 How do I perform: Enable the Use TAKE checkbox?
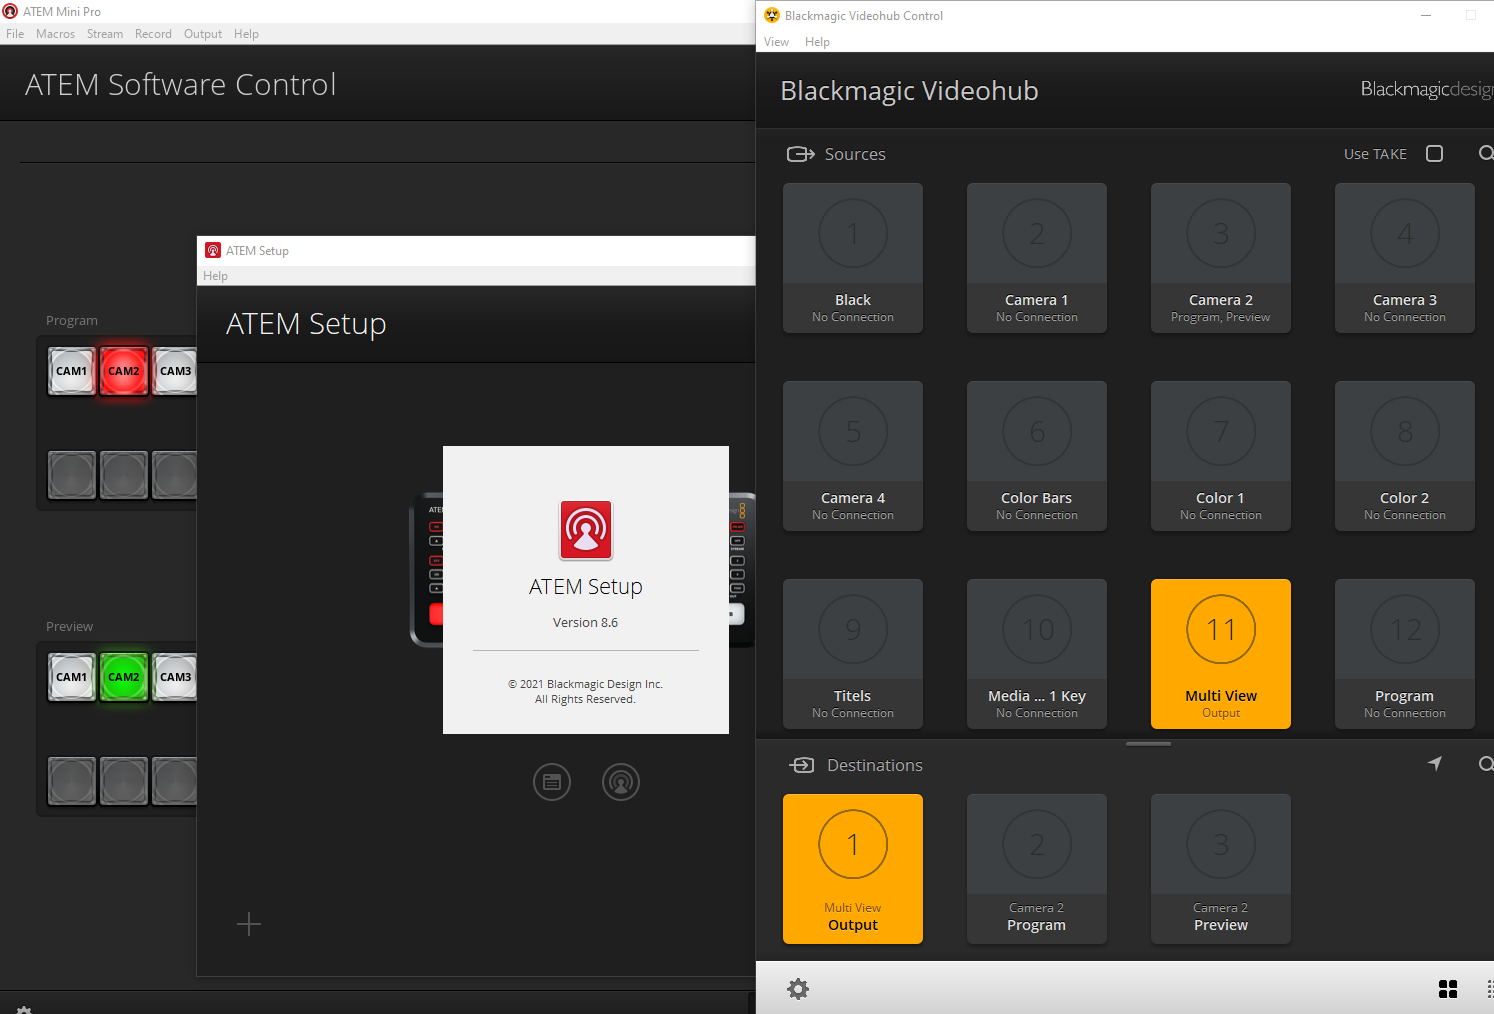click(x=1435, y=153)
